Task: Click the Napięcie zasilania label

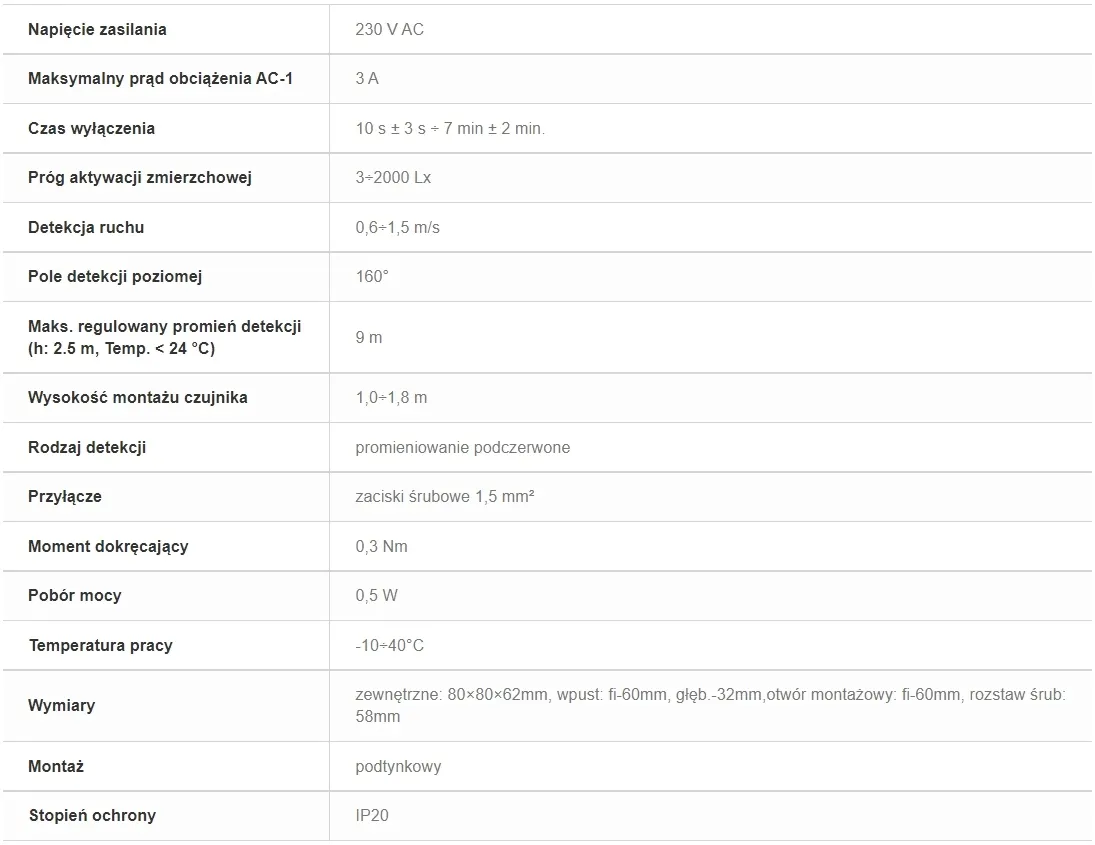Action: click(x=97, y=29)
